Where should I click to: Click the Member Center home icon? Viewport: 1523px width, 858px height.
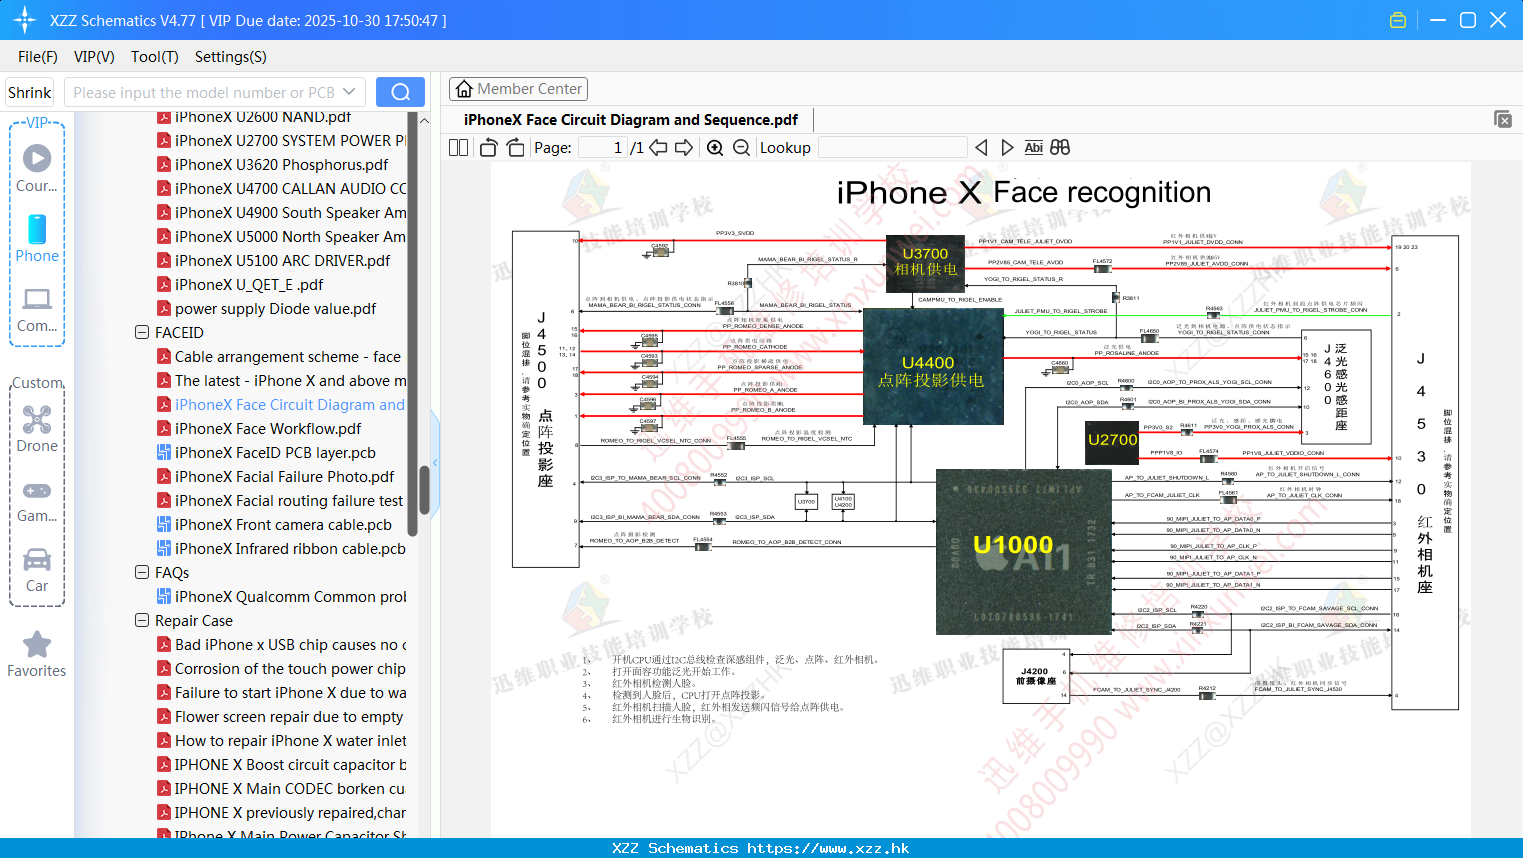click(x=464, y=89)
